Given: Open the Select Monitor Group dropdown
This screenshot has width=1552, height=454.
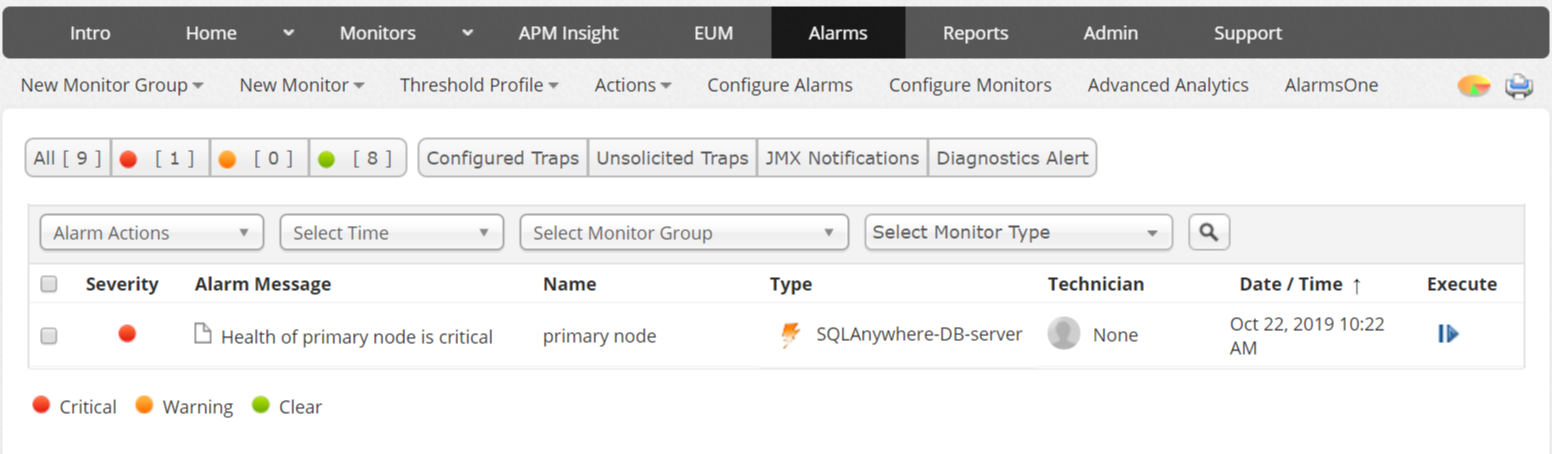Looking at the screenshot, I should pos(683,233).
